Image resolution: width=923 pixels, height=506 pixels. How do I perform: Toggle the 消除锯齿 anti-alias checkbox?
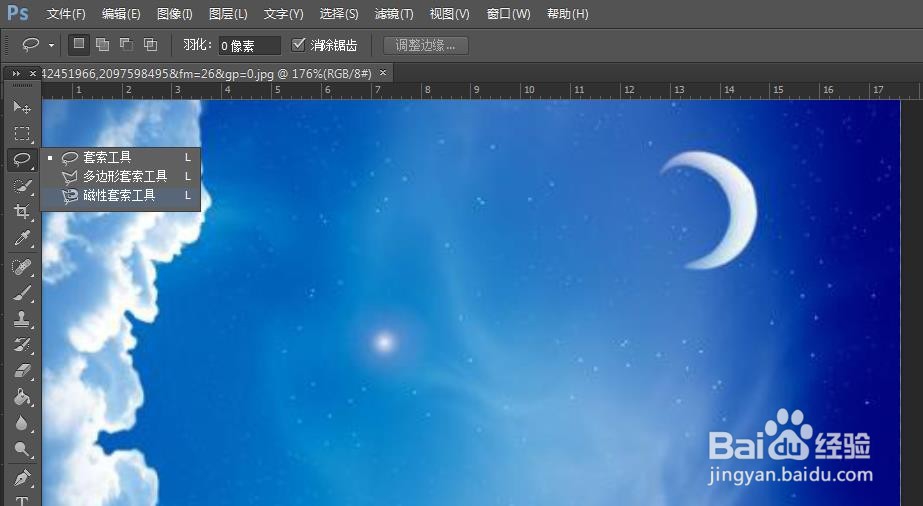tap(298, 45)
